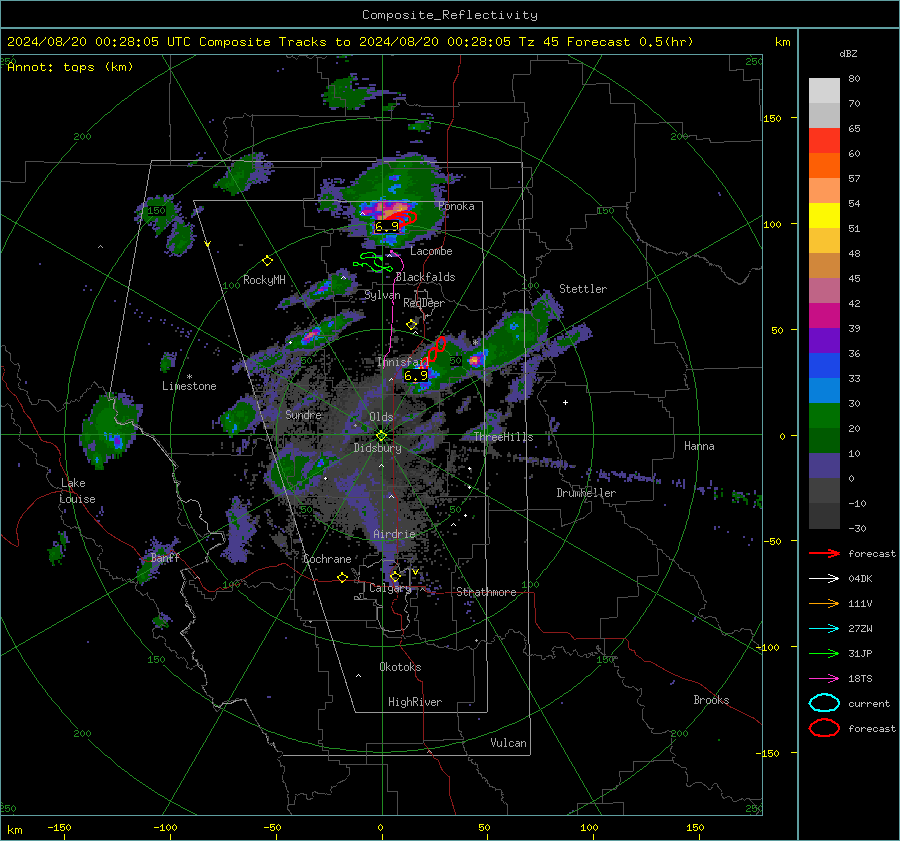The image size is (900, 841).
Task: Click the red forecast ellipse legend icon
Action: pyautogui.click(x=824, y=728)
